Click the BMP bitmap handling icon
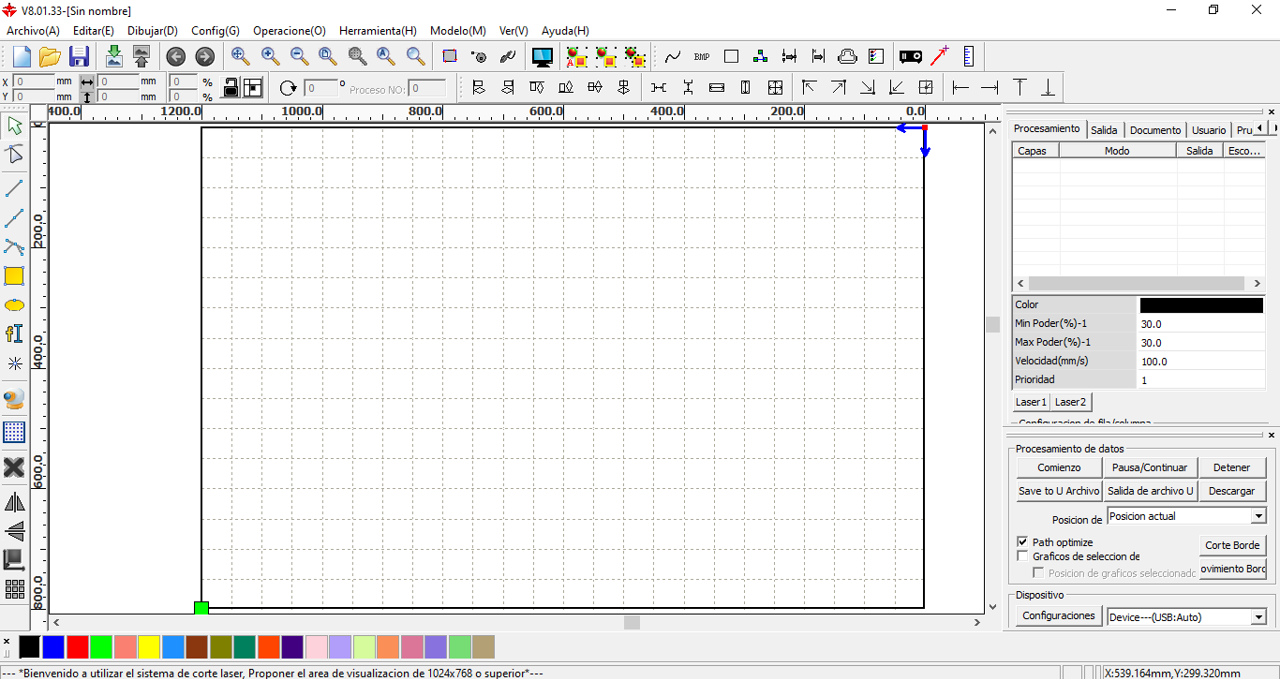 702,57
